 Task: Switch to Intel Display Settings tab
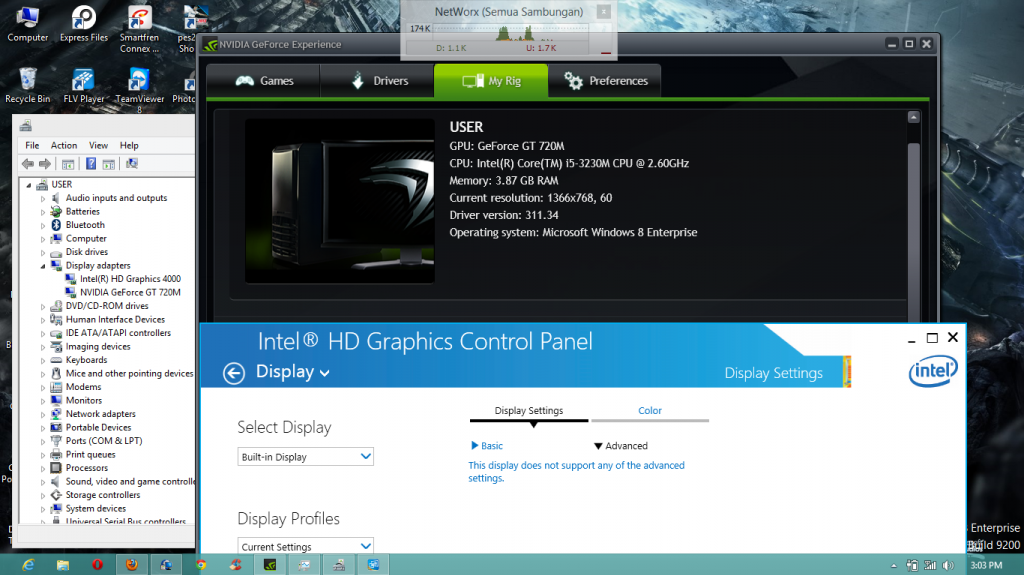[x=529, y=411]
